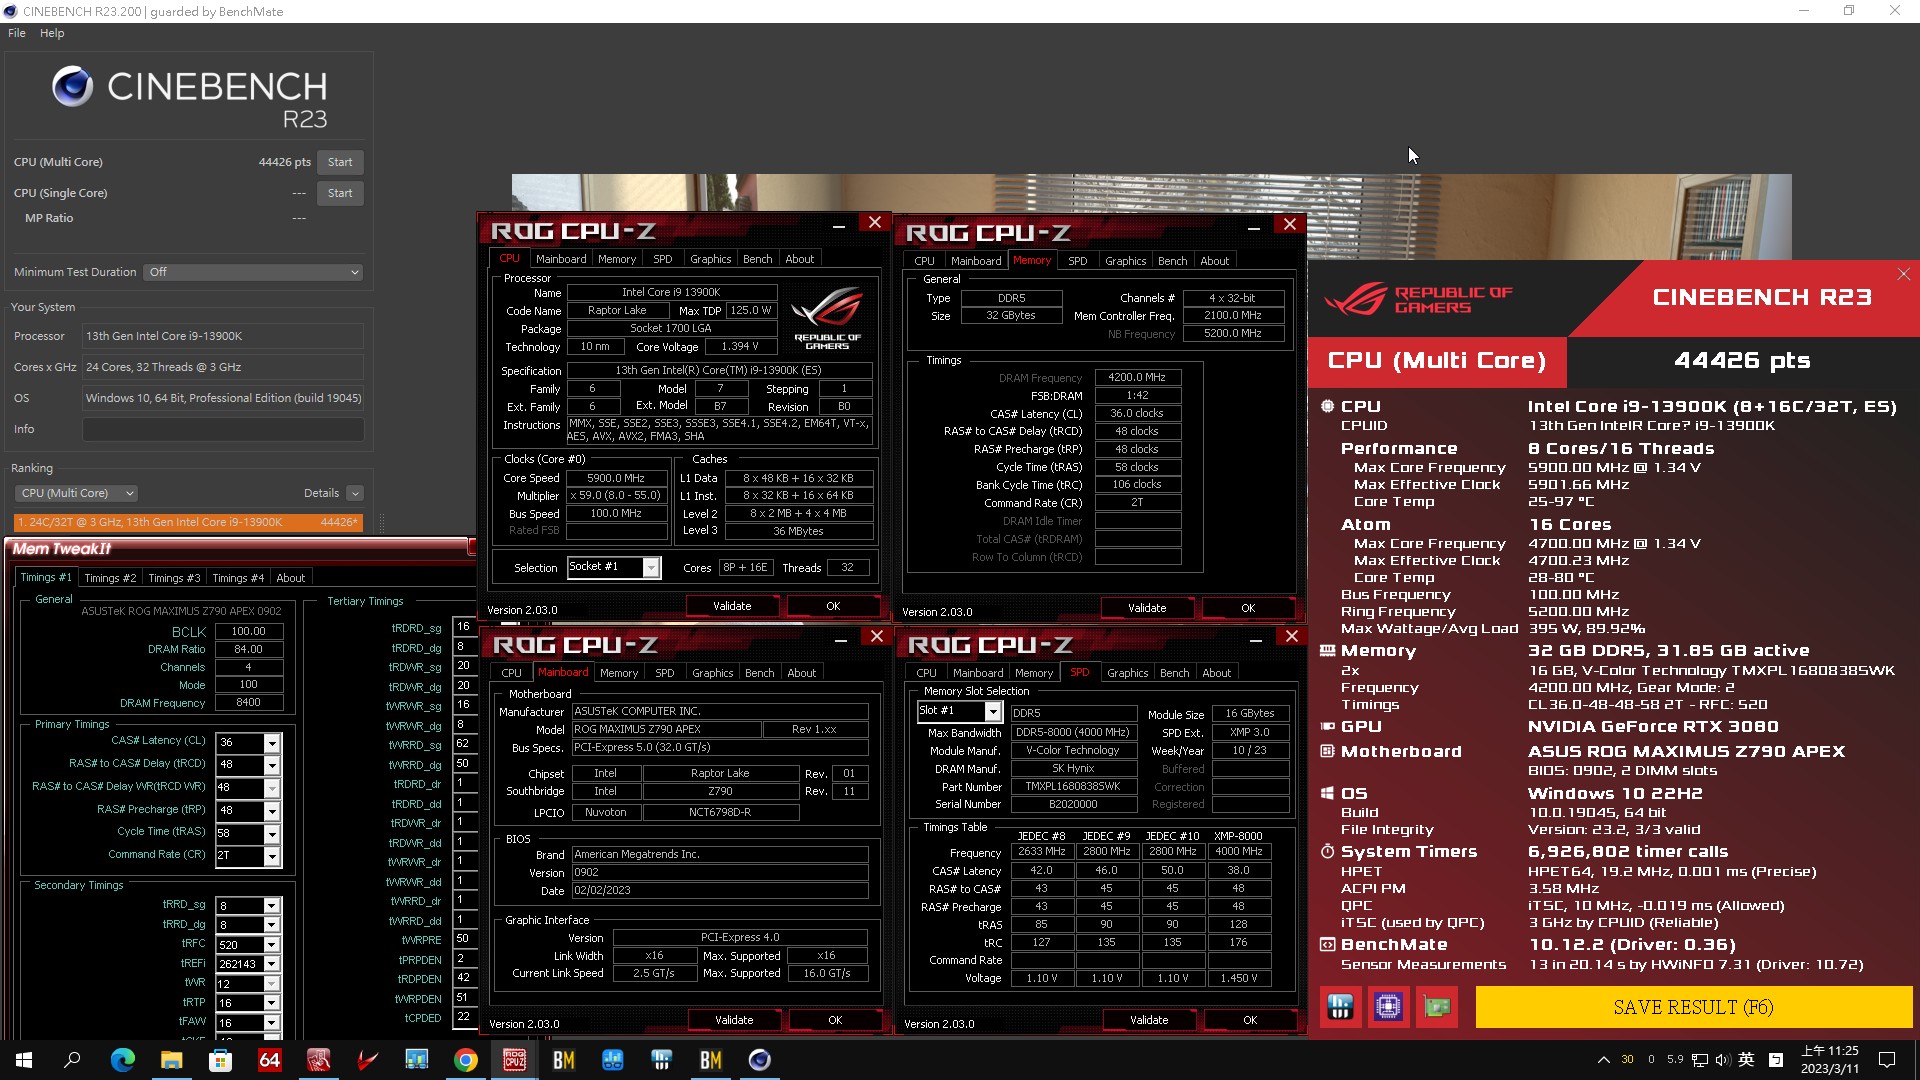This screenshot has height=1080, width=1920.
Task: Open CAS# Latency (CL) dropdown in Mem TweakIt
Action: point(271,743)
